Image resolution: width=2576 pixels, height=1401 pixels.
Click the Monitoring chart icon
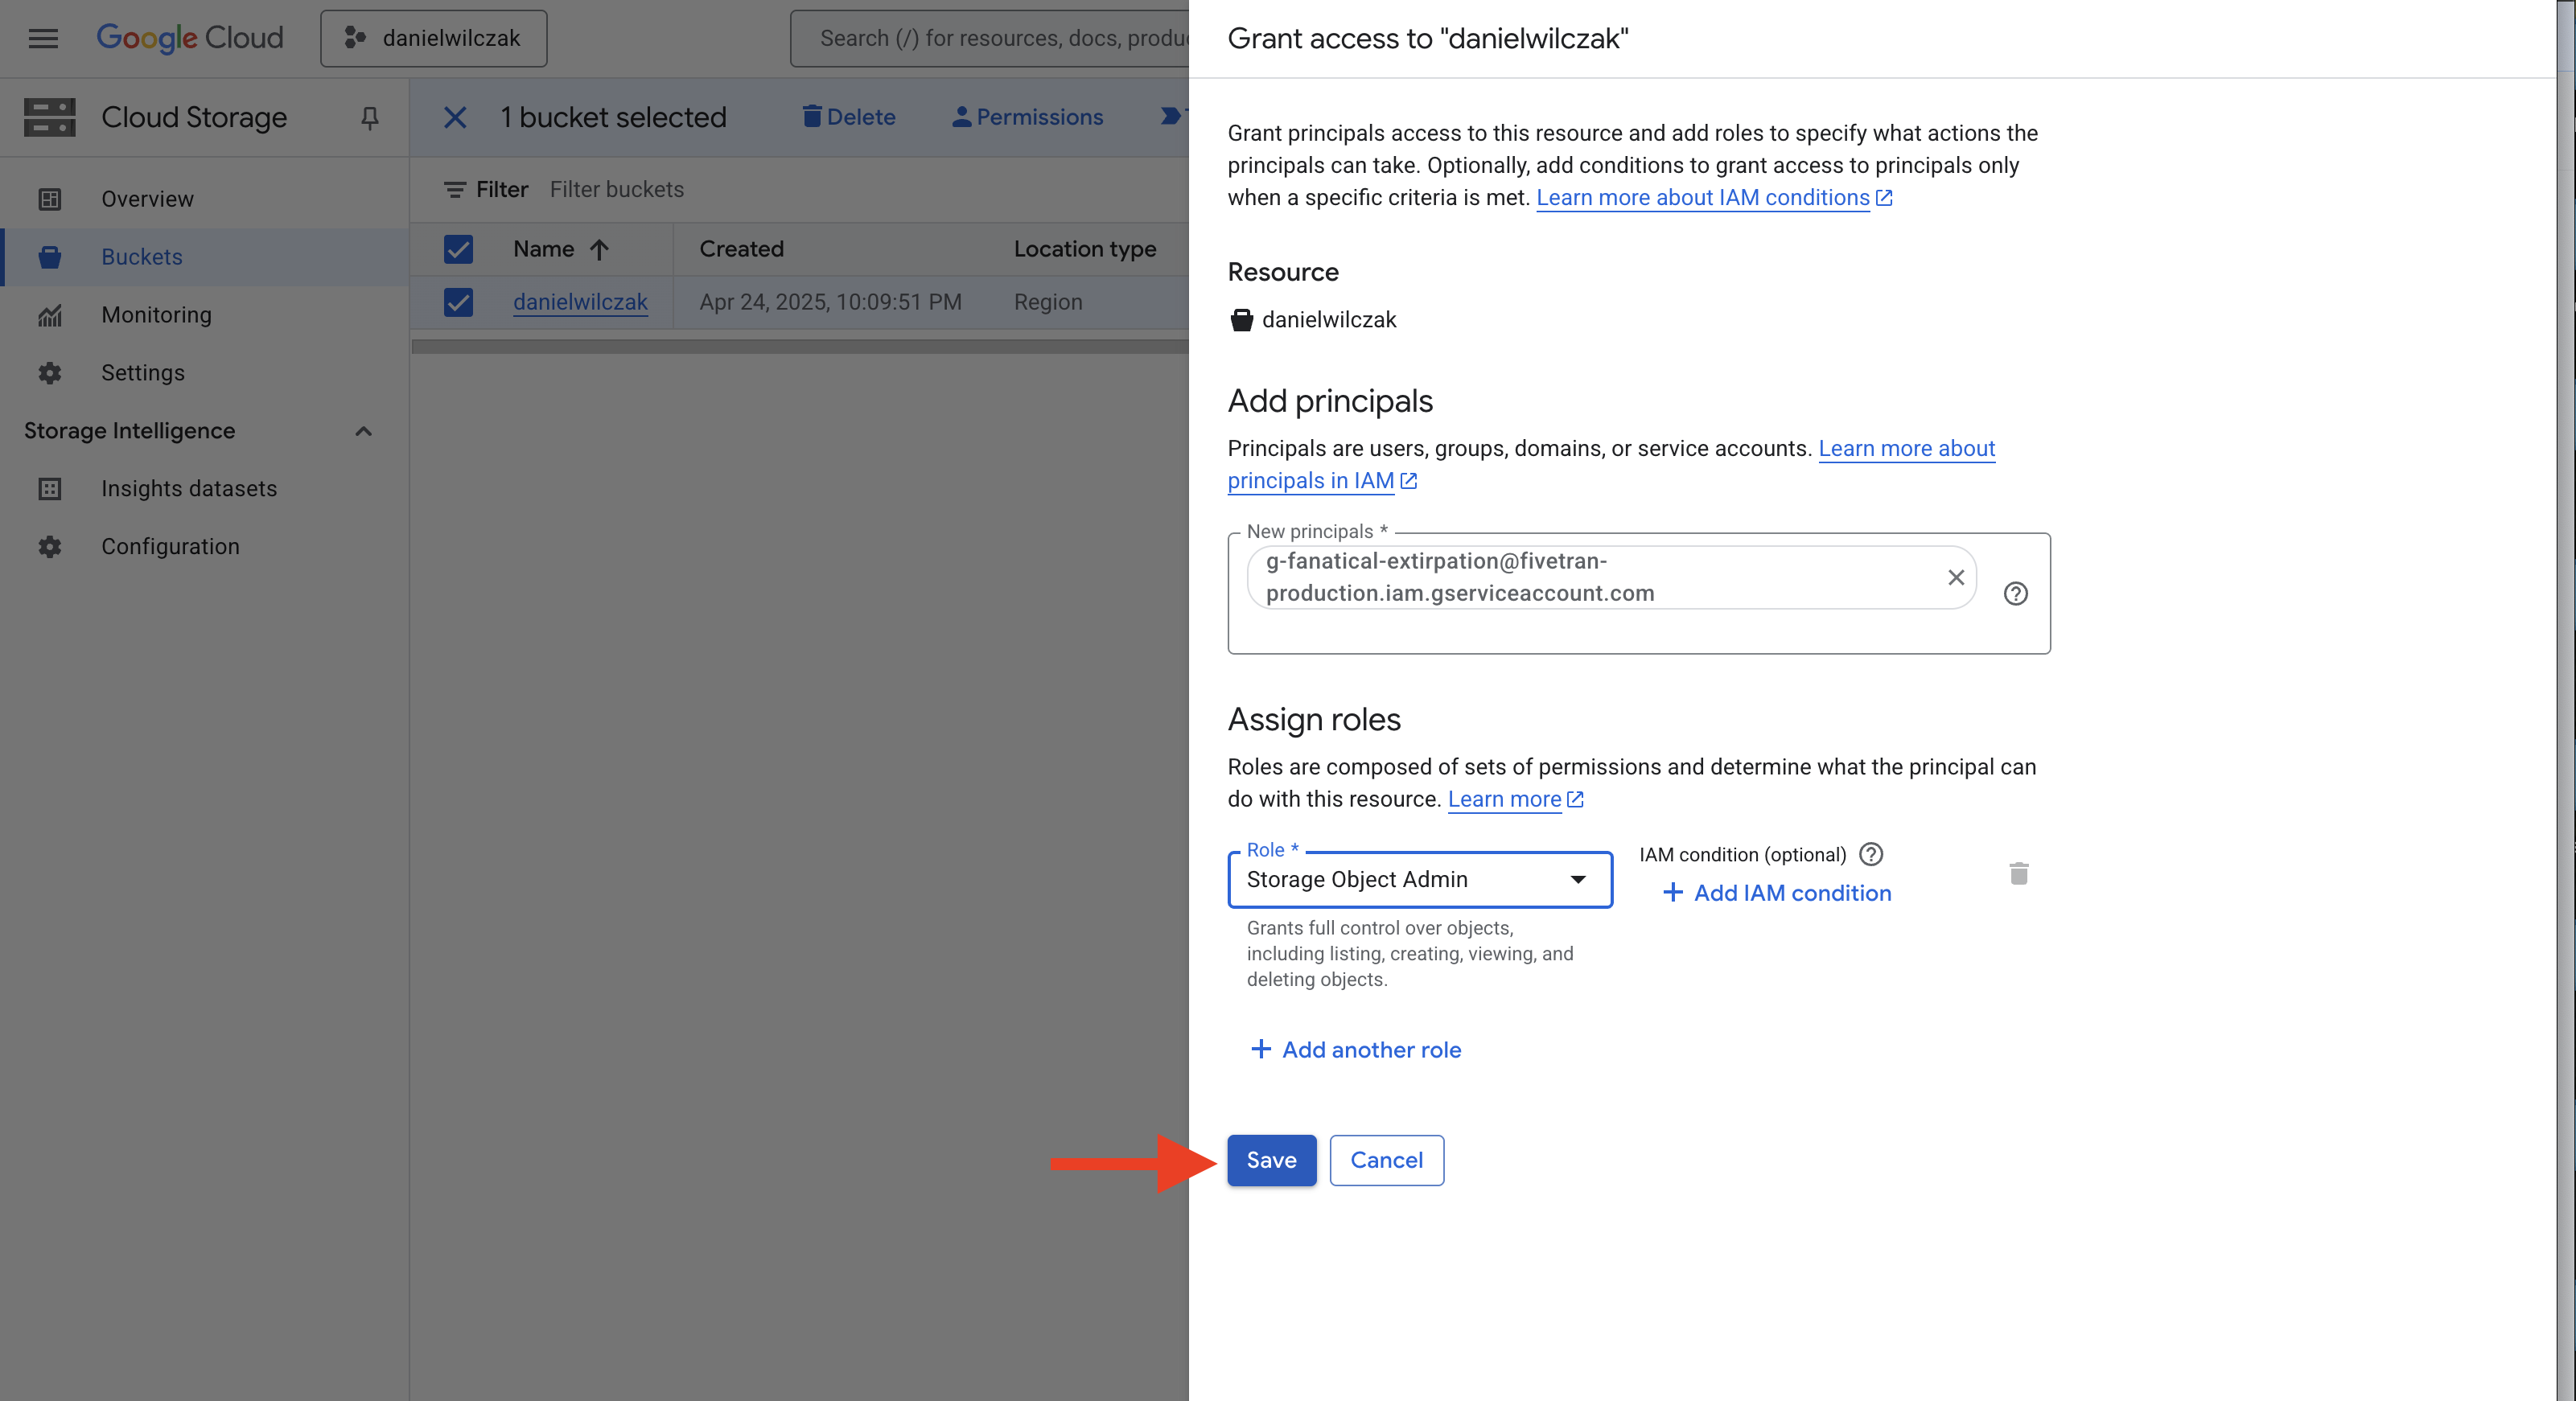click(x=50, y=315)
